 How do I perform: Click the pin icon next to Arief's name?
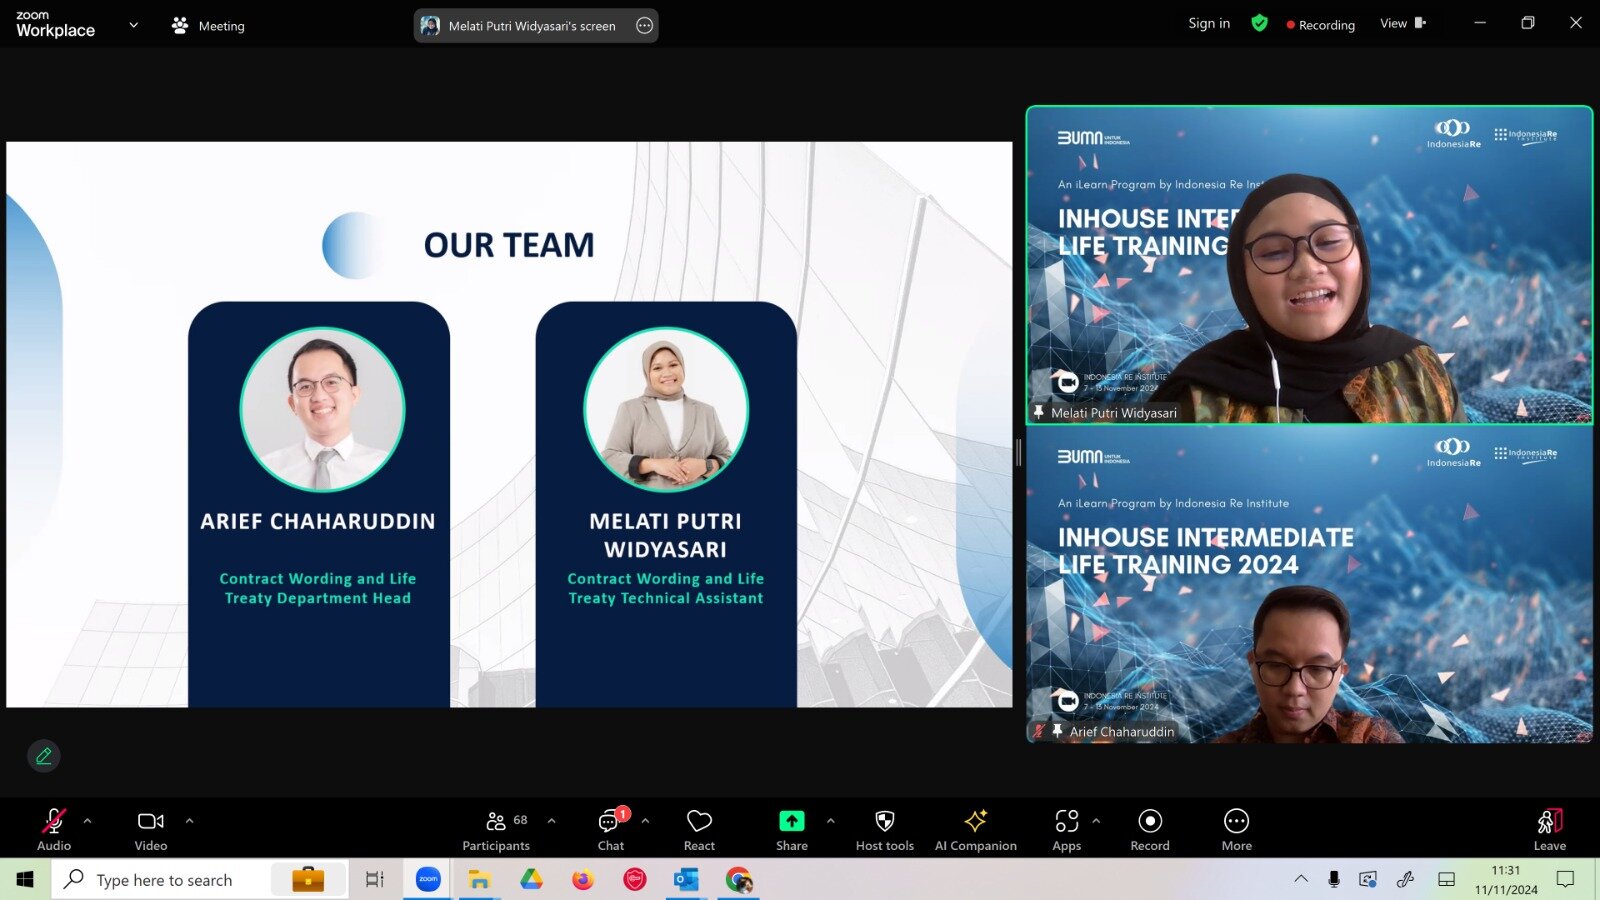click(x=1057, y=731)
